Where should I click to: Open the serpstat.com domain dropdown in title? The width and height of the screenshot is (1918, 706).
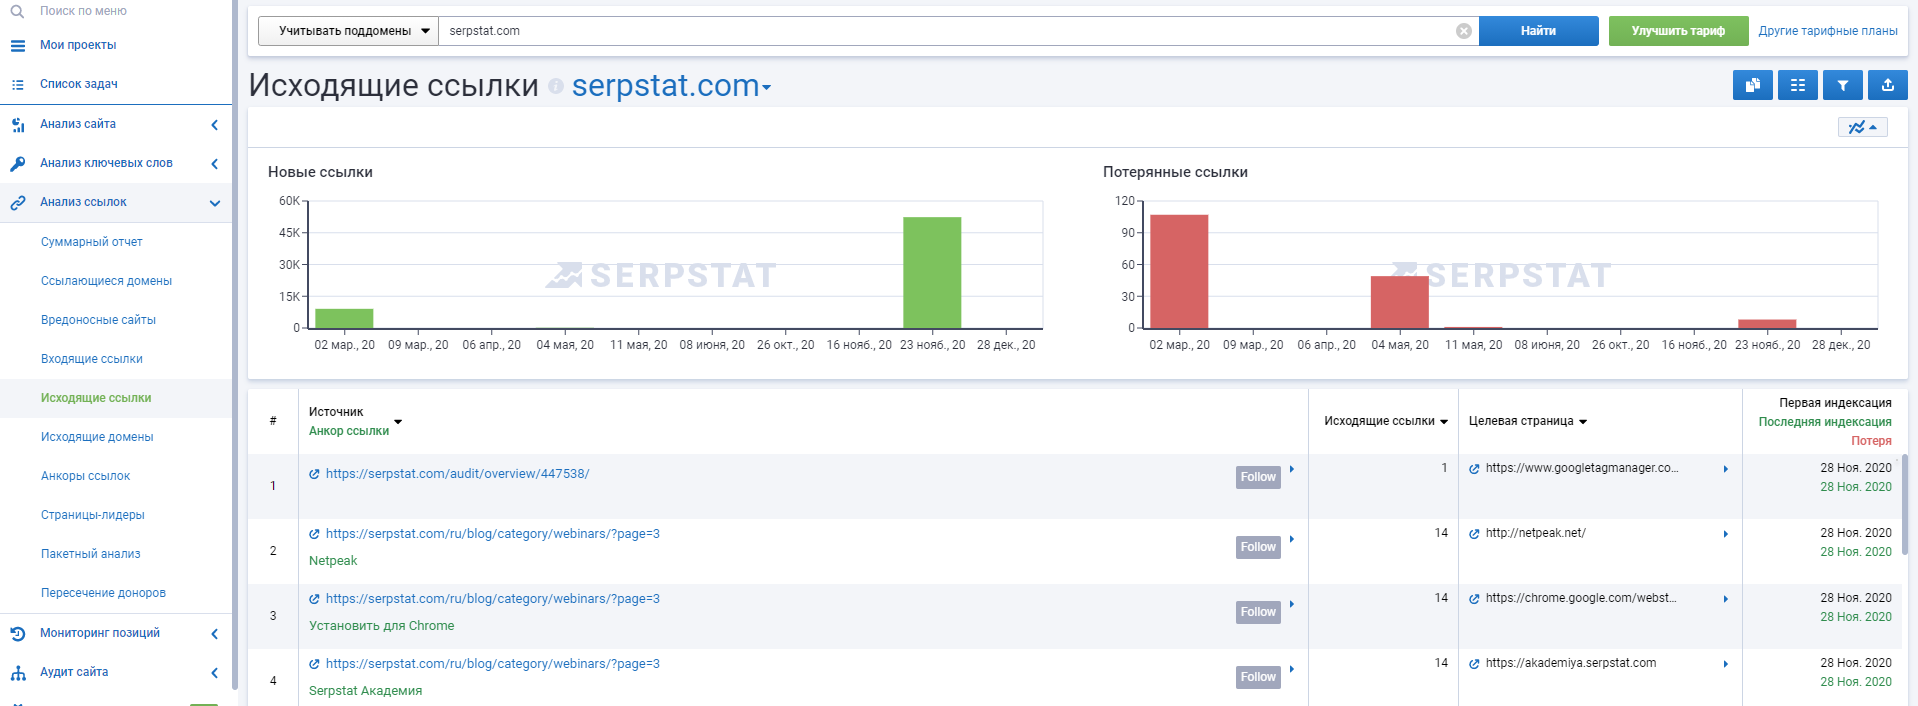point(671,86)
